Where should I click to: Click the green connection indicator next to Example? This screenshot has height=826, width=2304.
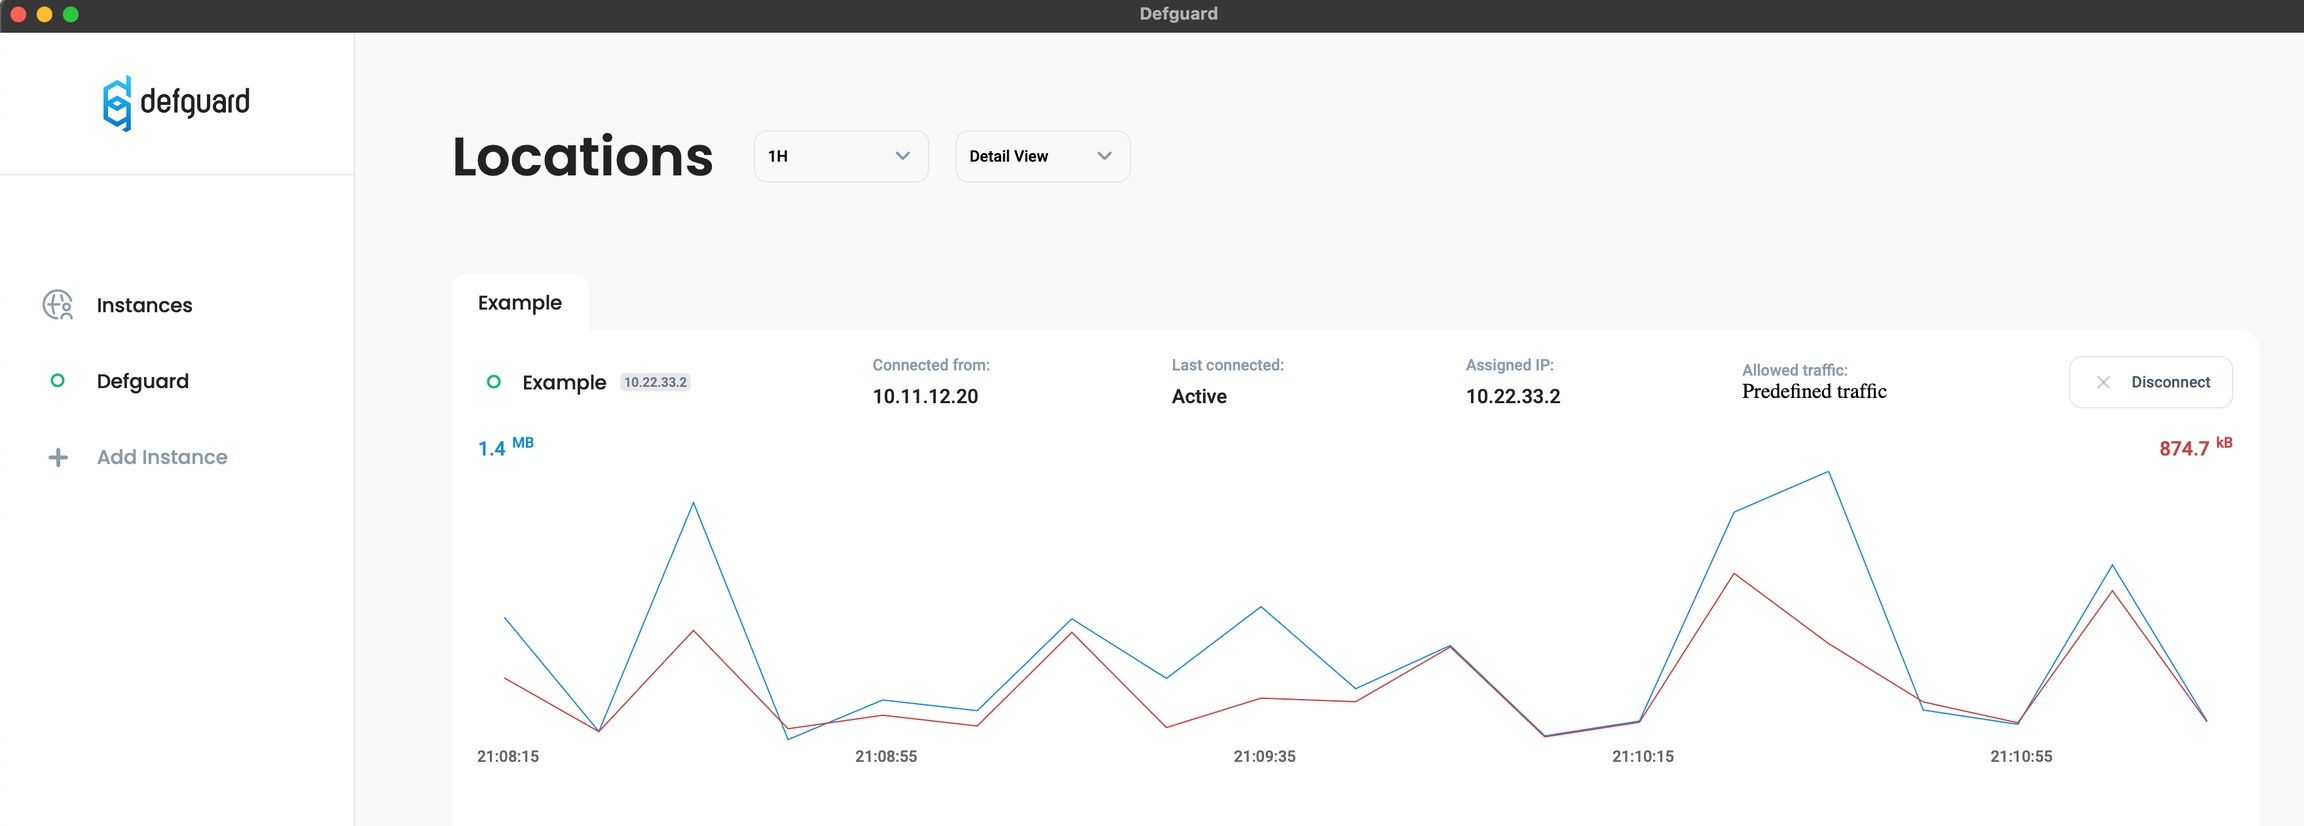tap(493, 382)
